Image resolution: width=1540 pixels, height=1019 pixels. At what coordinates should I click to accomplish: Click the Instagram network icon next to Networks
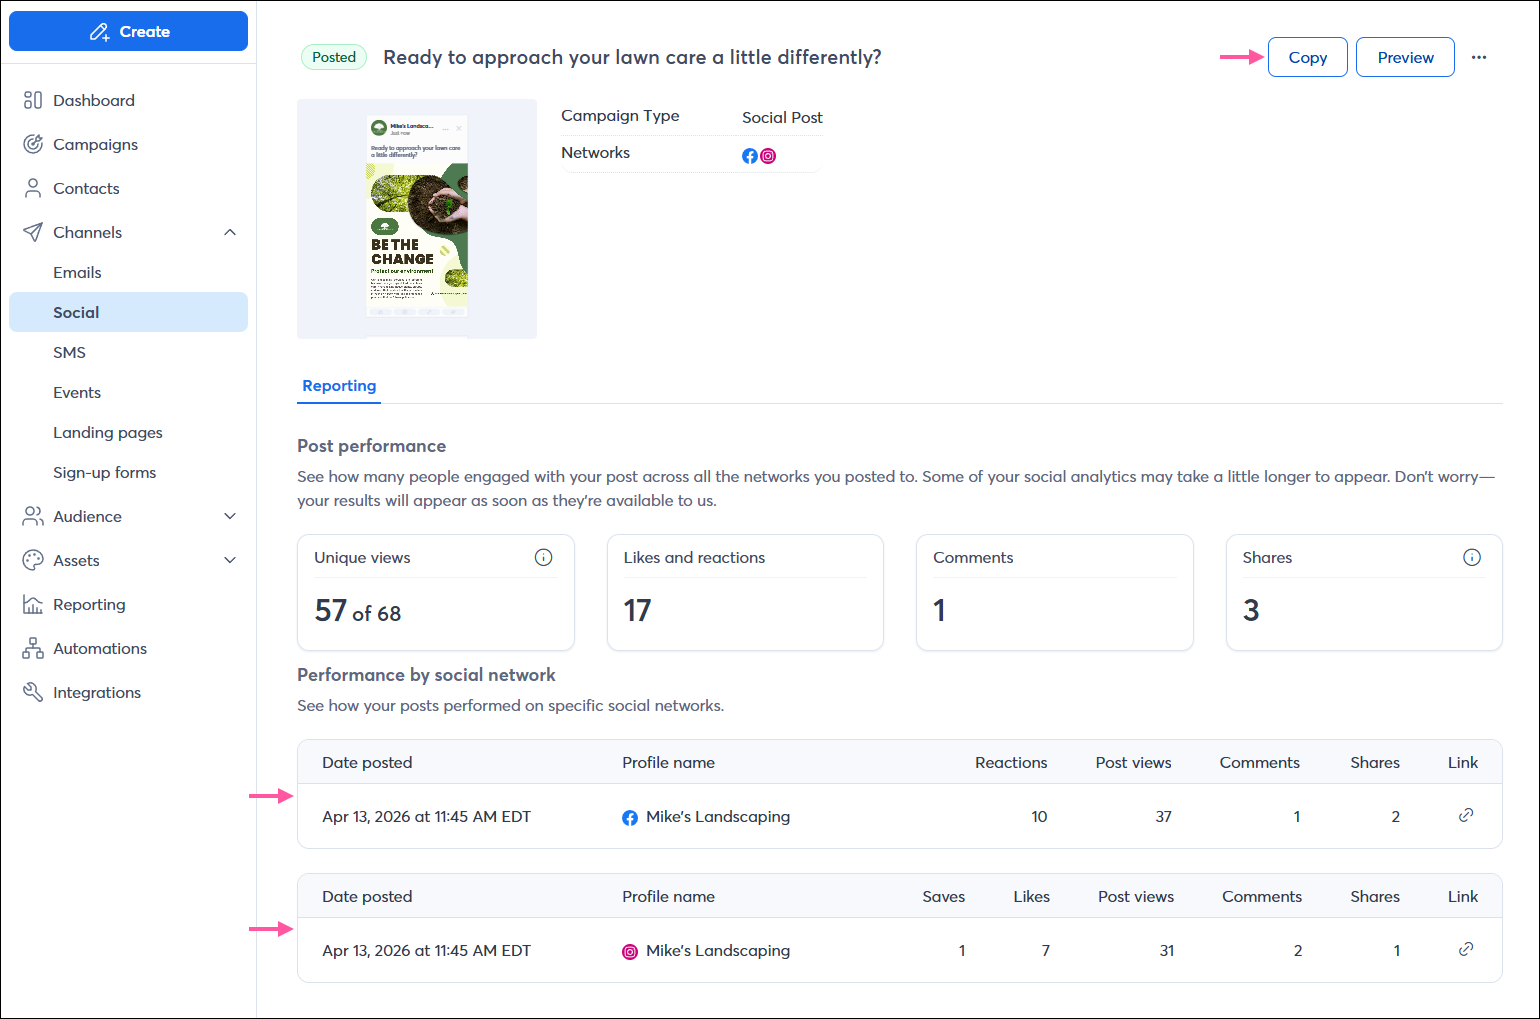tap(767, 155)
